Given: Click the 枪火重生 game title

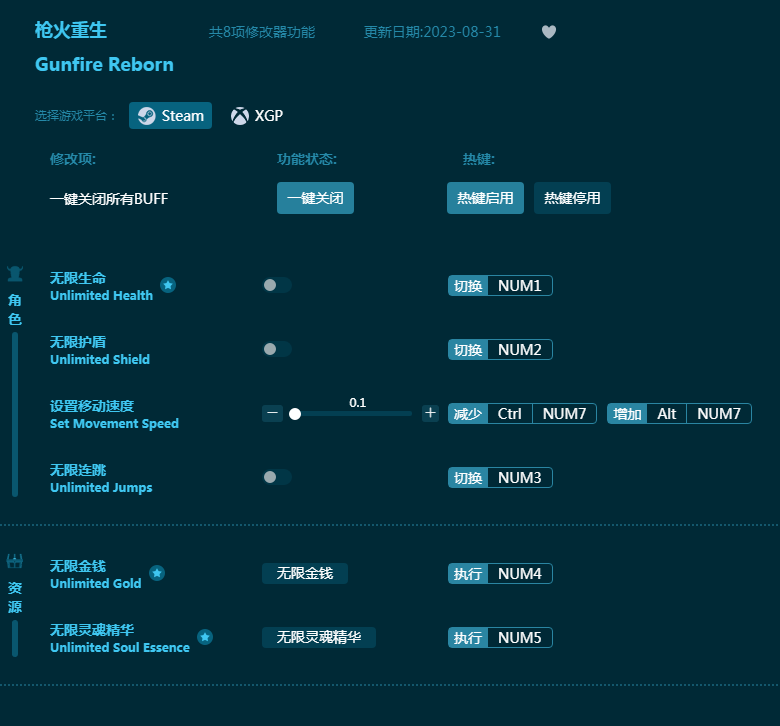Looking at the screenshot, I should pyautogui.click(x=71, y=30).
